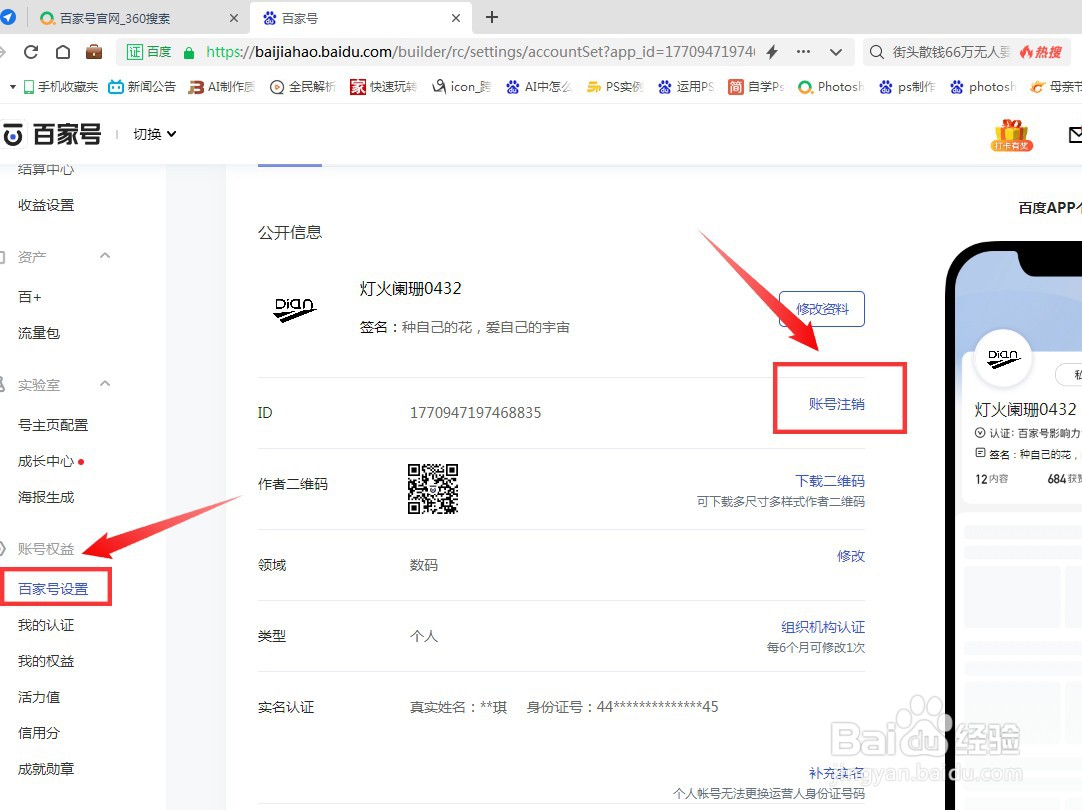Collapse the 资产 sidebar section
Screen dimensions: 1082x810
[x=104, y=256]
